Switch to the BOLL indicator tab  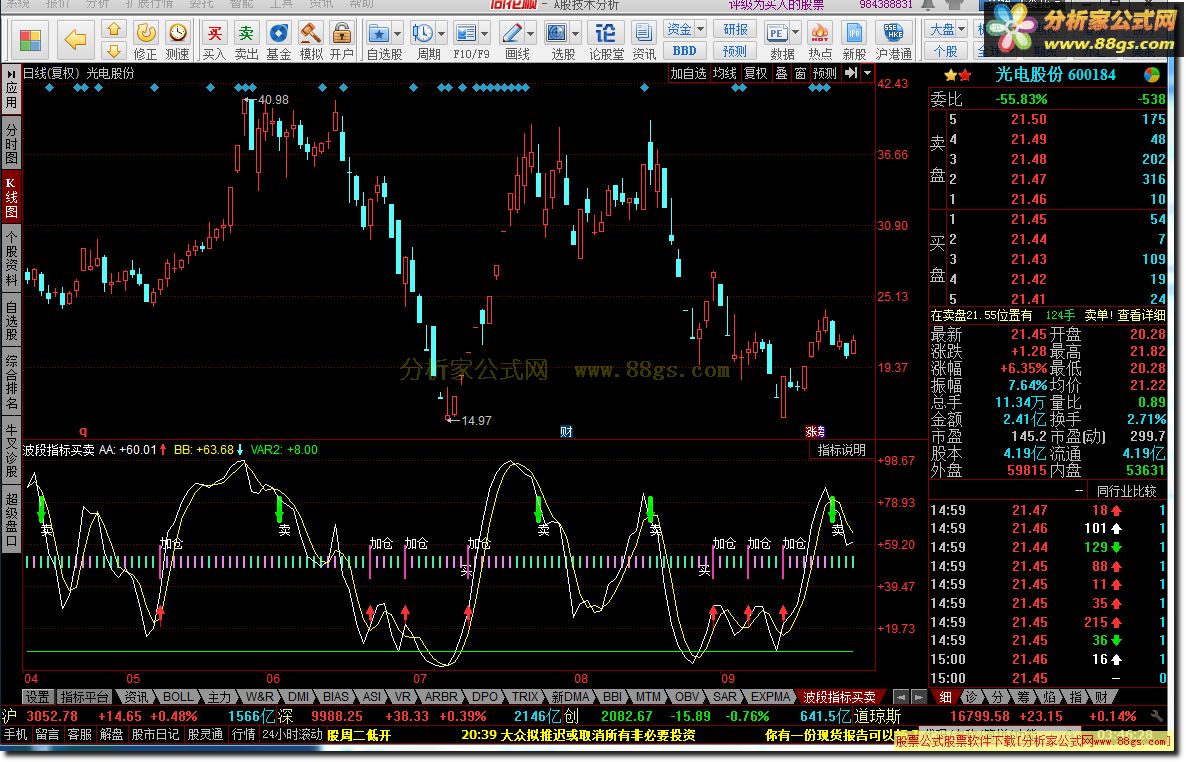(178, 697)
